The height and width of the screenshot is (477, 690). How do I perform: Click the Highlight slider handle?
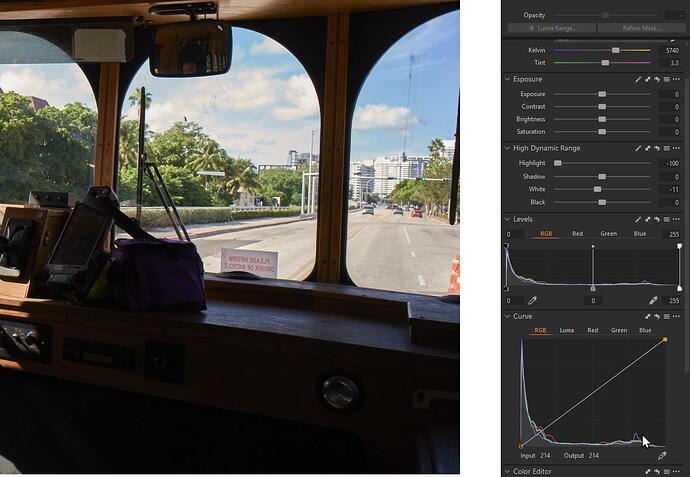point(558,163)
